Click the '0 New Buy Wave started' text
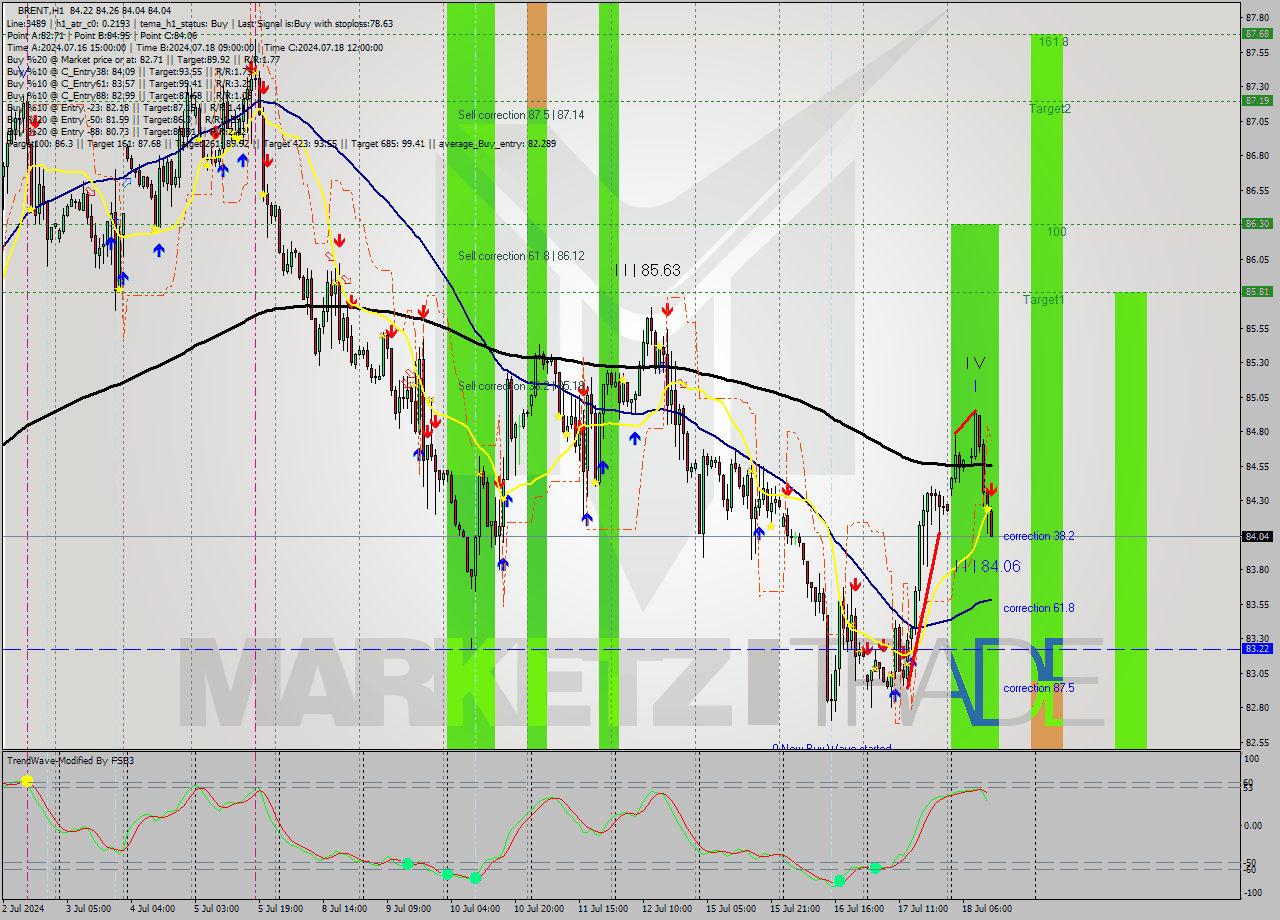 832,748
